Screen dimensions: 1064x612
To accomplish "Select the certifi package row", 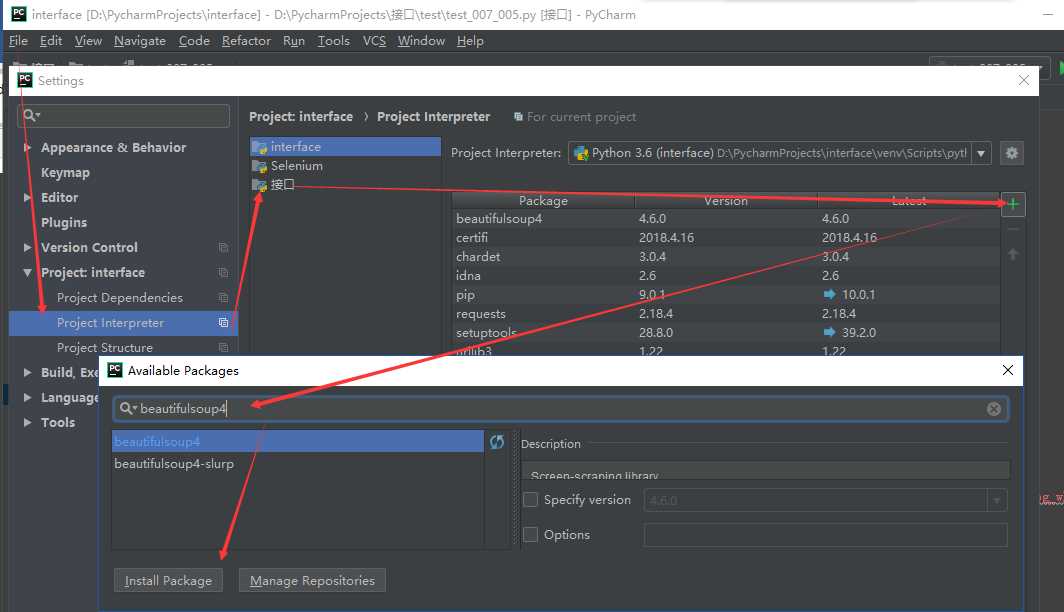I will coord(725,237).
